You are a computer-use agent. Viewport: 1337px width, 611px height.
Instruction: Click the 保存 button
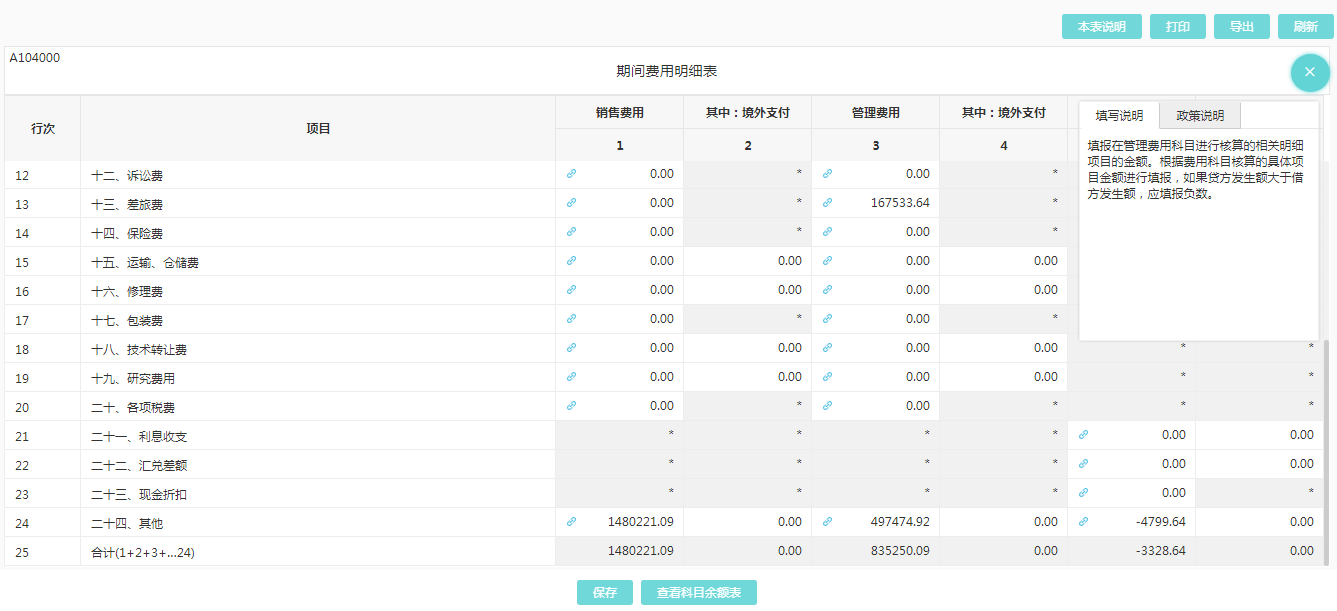[x=605, y=593]
